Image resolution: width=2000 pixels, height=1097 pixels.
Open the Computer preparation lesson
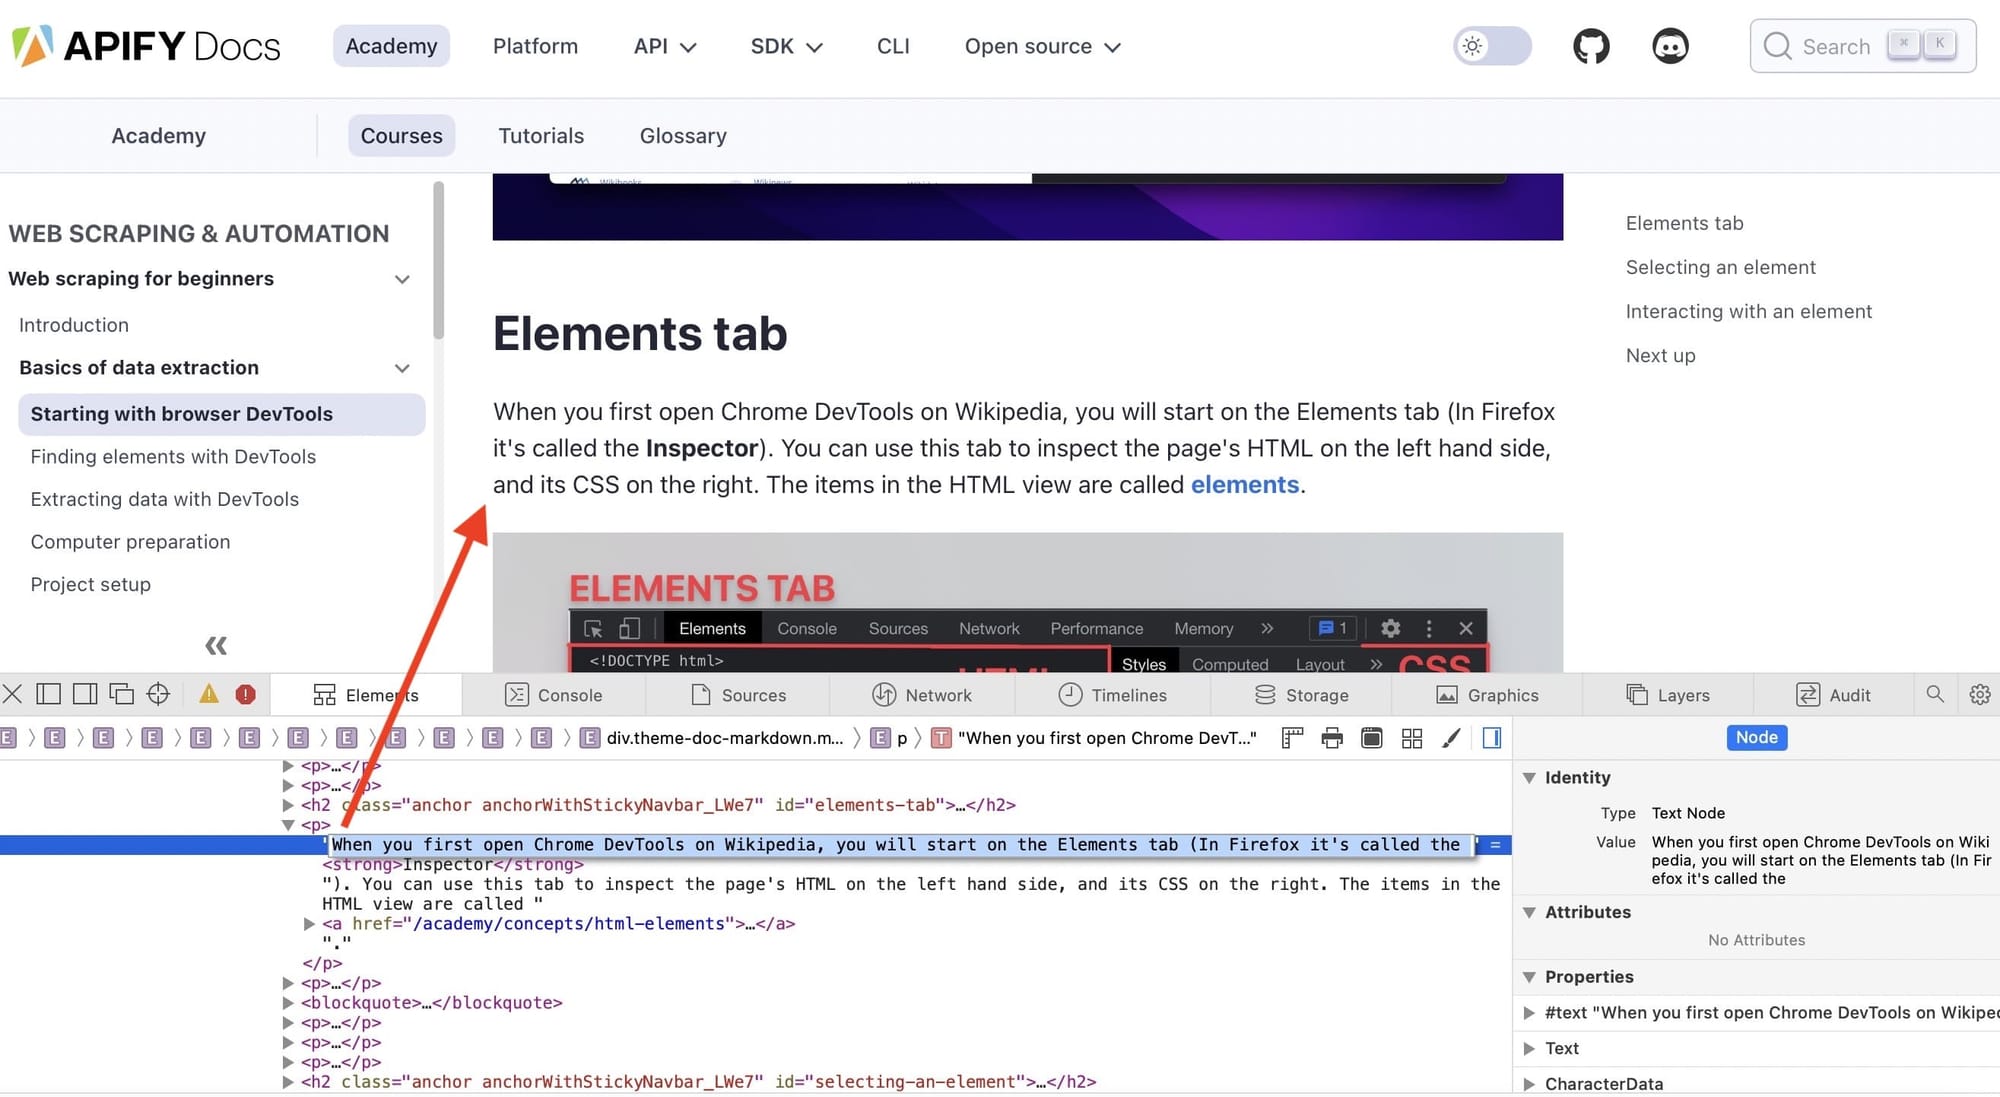coord(130,541)
